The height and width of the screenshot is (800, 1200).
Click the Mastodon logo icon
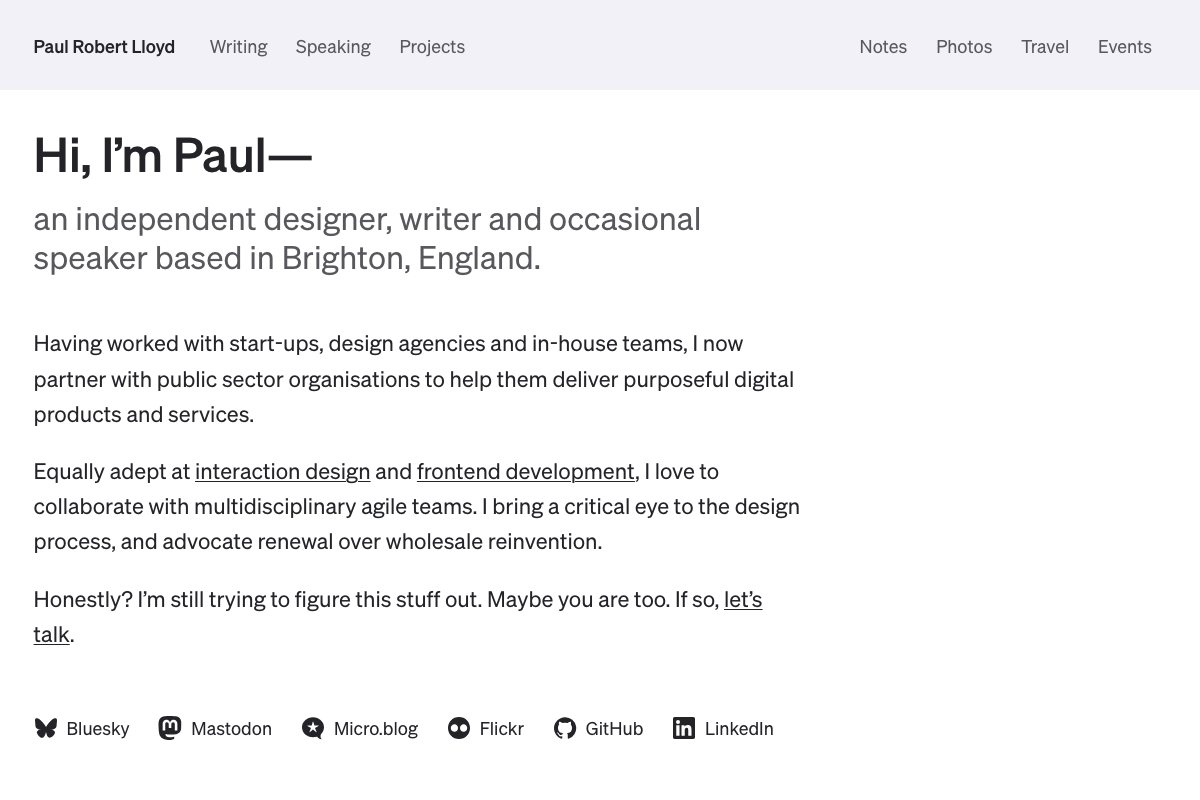click(x=170, y=728)
